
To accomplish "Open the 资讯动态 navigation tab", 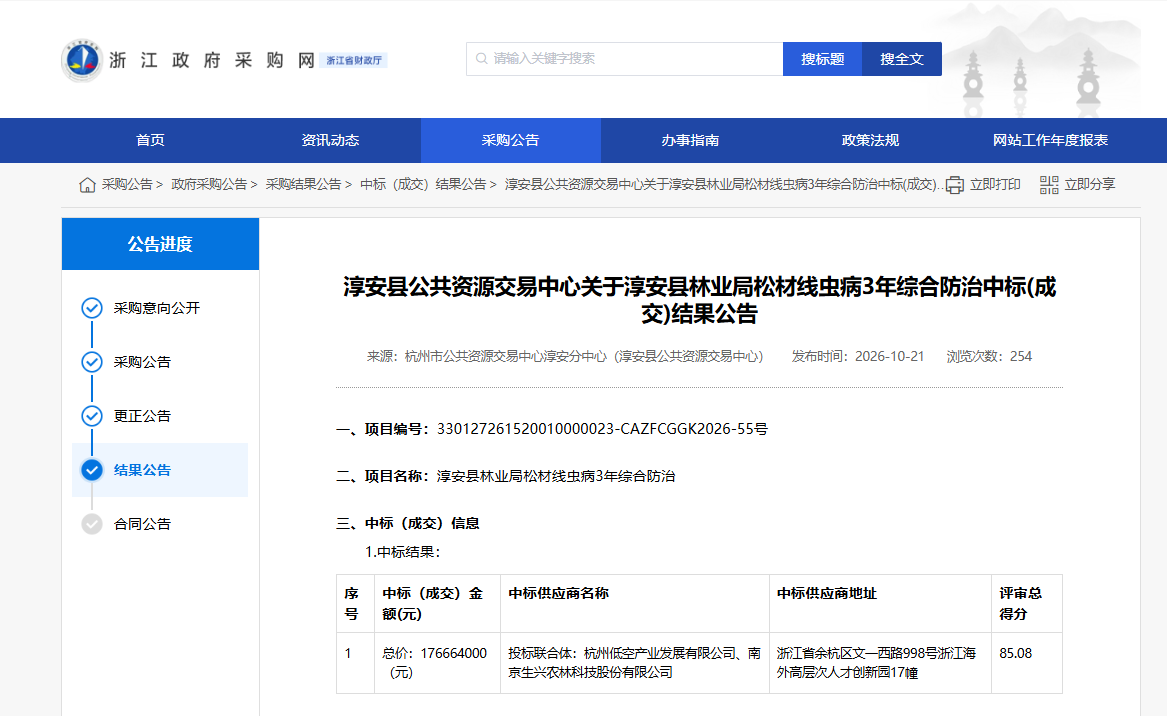I will tap(330, 140).
